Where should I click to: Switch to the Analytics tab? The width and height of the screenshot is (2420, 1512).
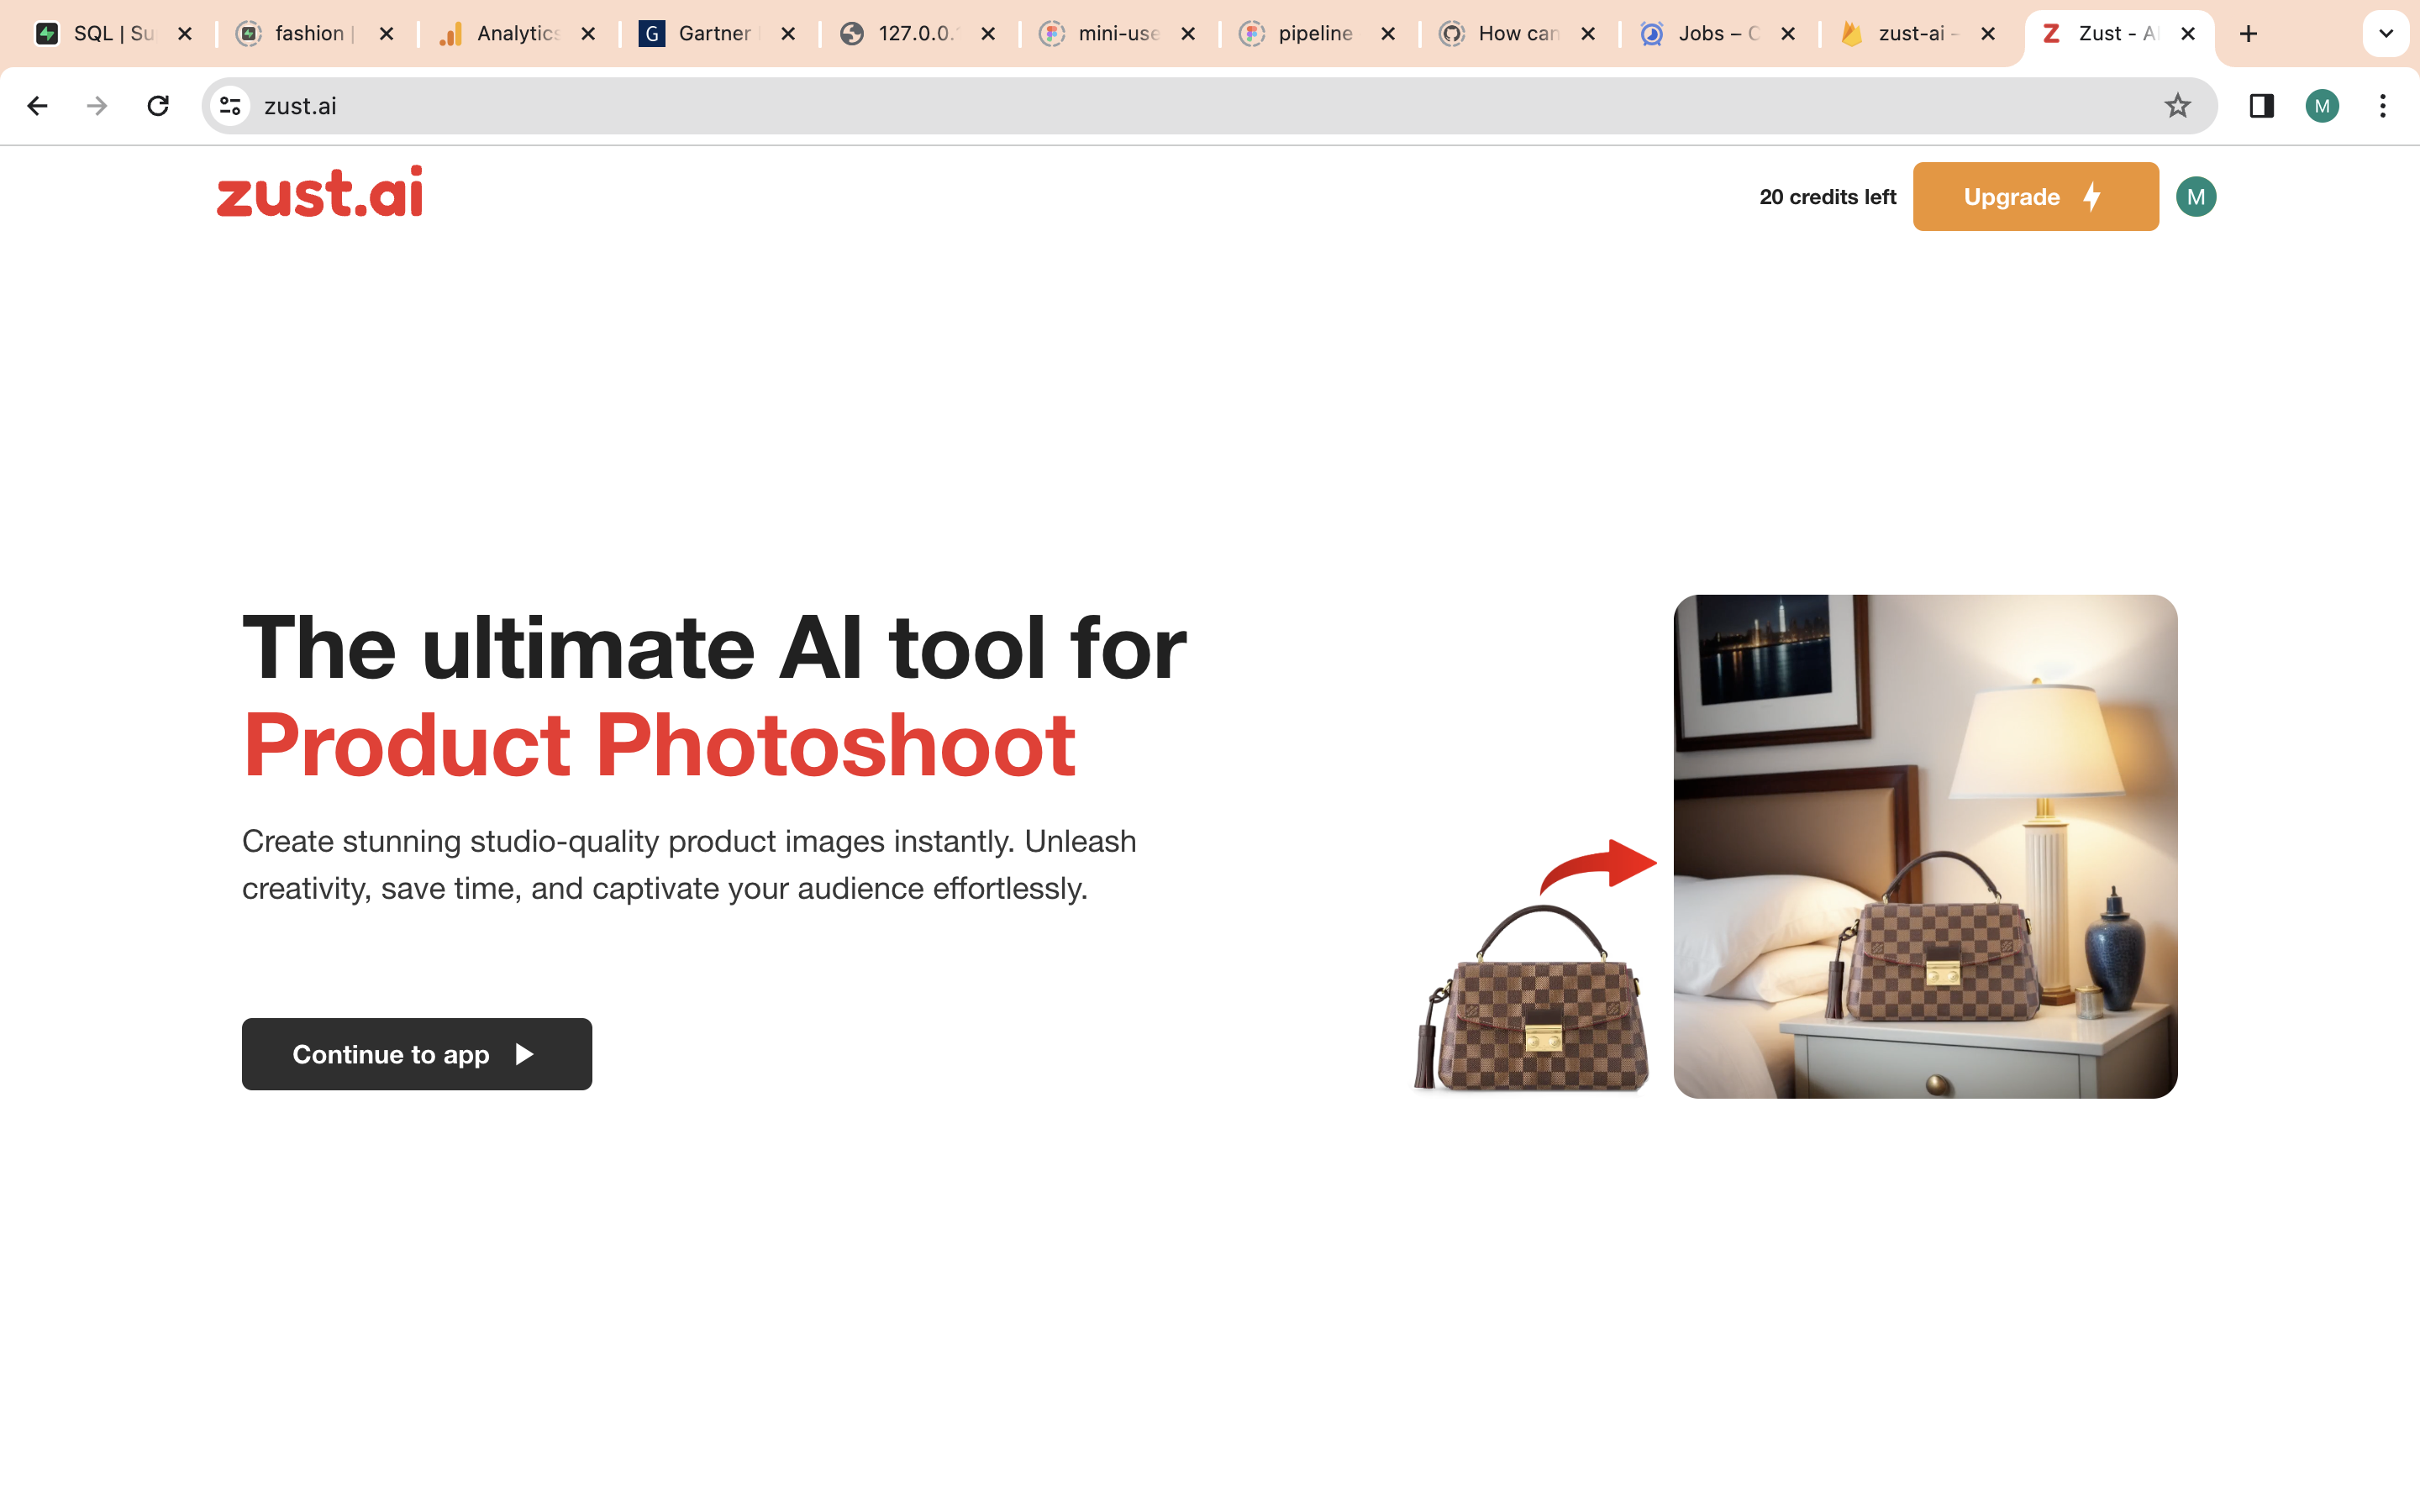pos(510,33)
